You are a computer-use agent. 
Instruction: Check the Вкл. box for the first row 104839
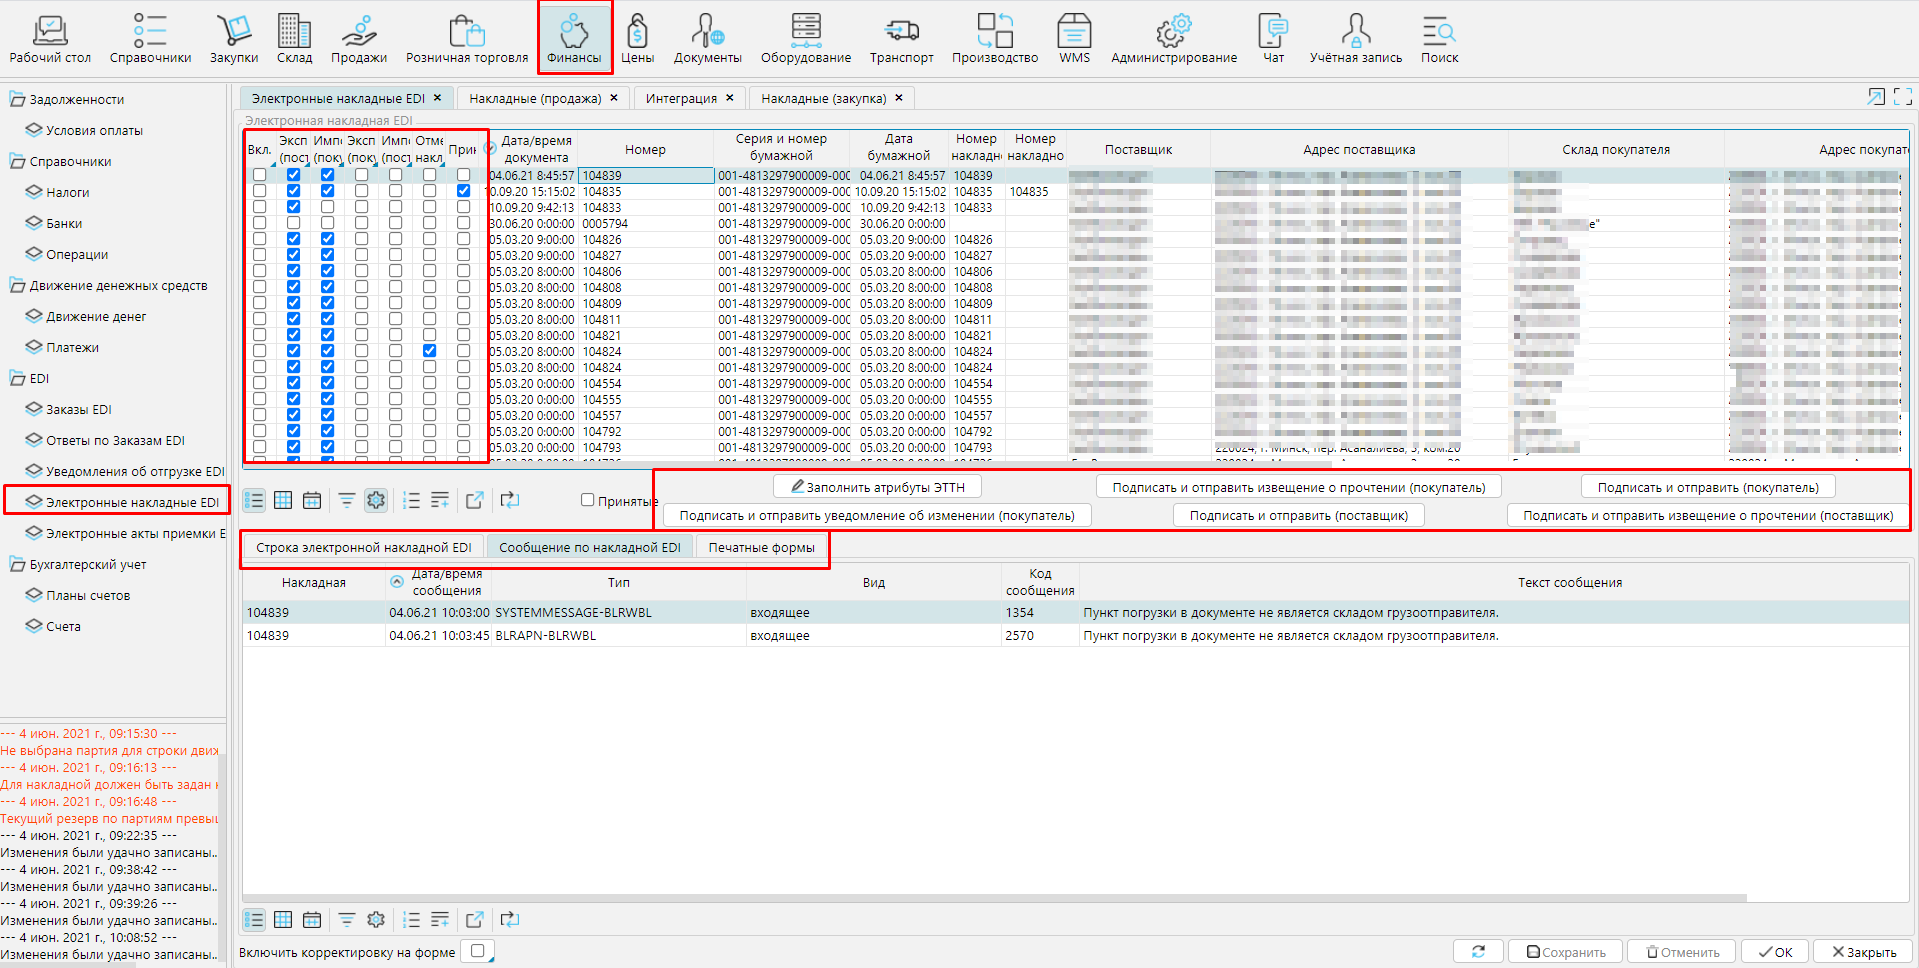coord(260,175)
